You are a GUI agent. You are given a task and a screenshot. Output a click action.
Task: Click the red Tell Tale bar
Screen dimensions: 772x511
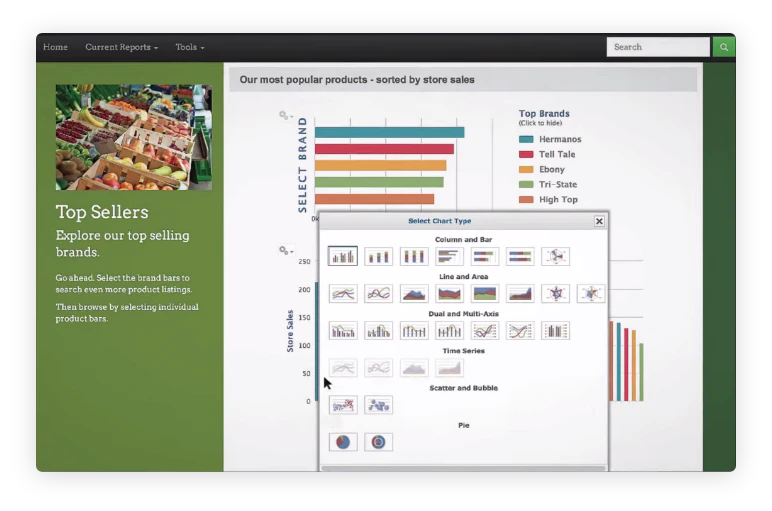click(x=385, y=149)
